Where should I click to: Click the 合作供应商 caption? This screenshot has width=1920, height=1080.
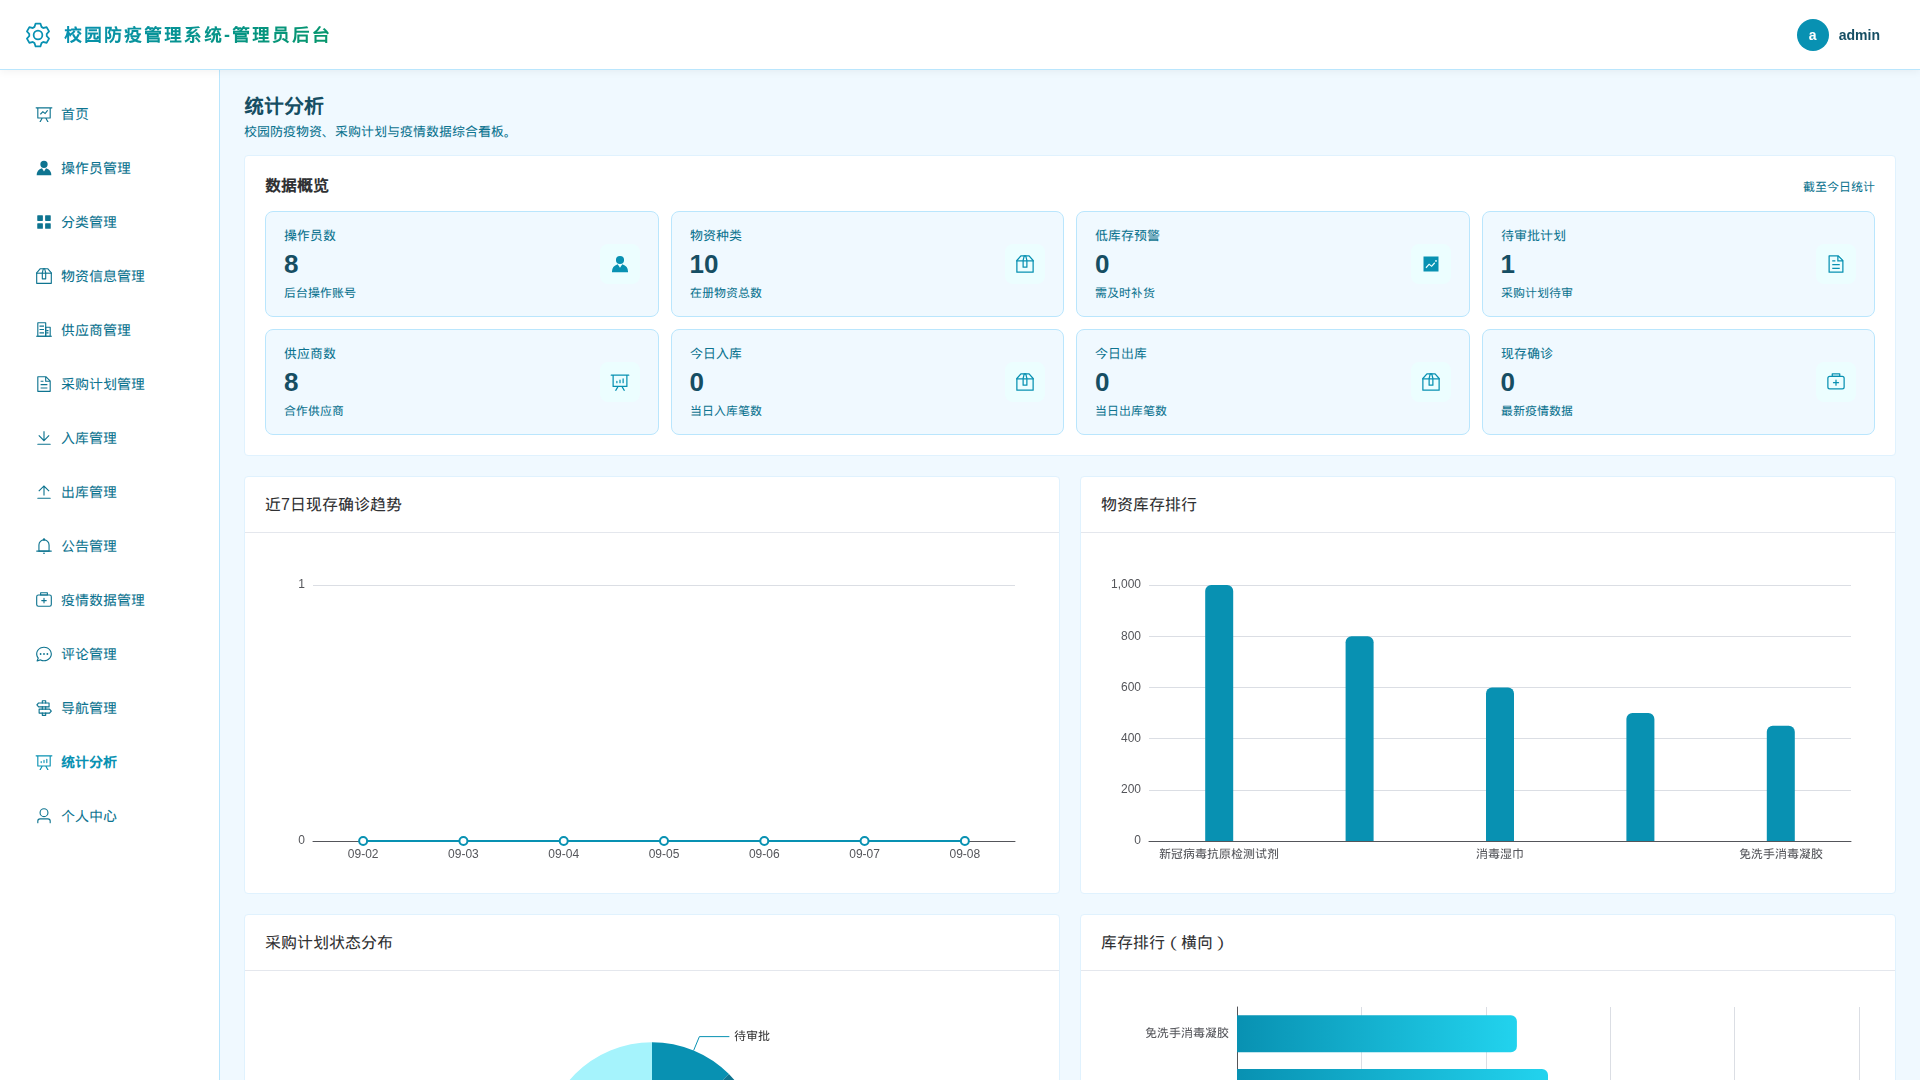pos(314,411)
